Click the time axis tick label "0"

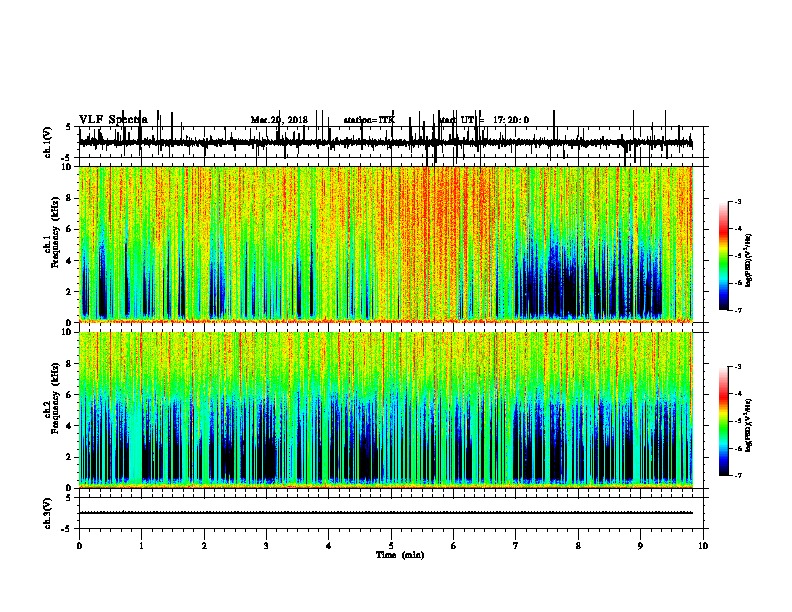click(x=79, y=546)
